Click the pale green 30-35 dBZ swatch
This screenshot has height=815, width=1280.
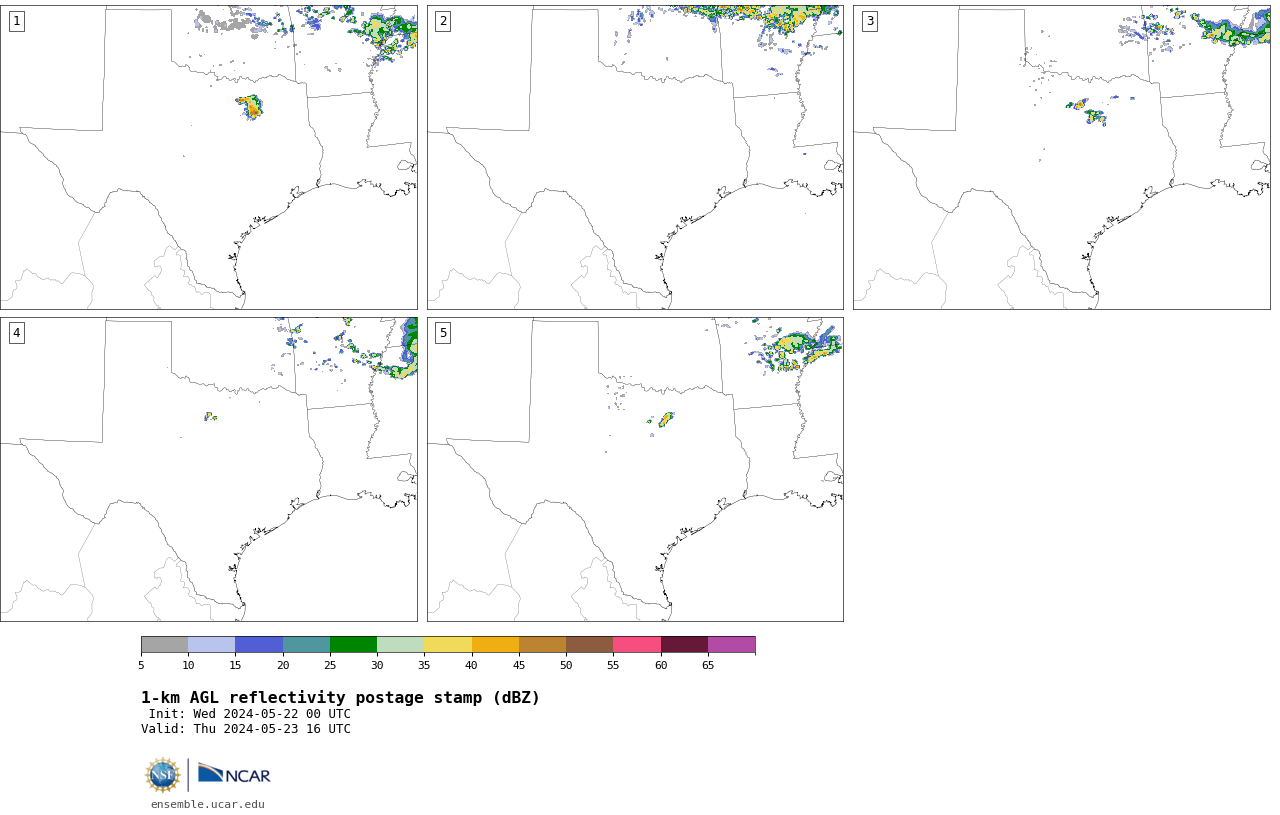[x=401, y=644]
